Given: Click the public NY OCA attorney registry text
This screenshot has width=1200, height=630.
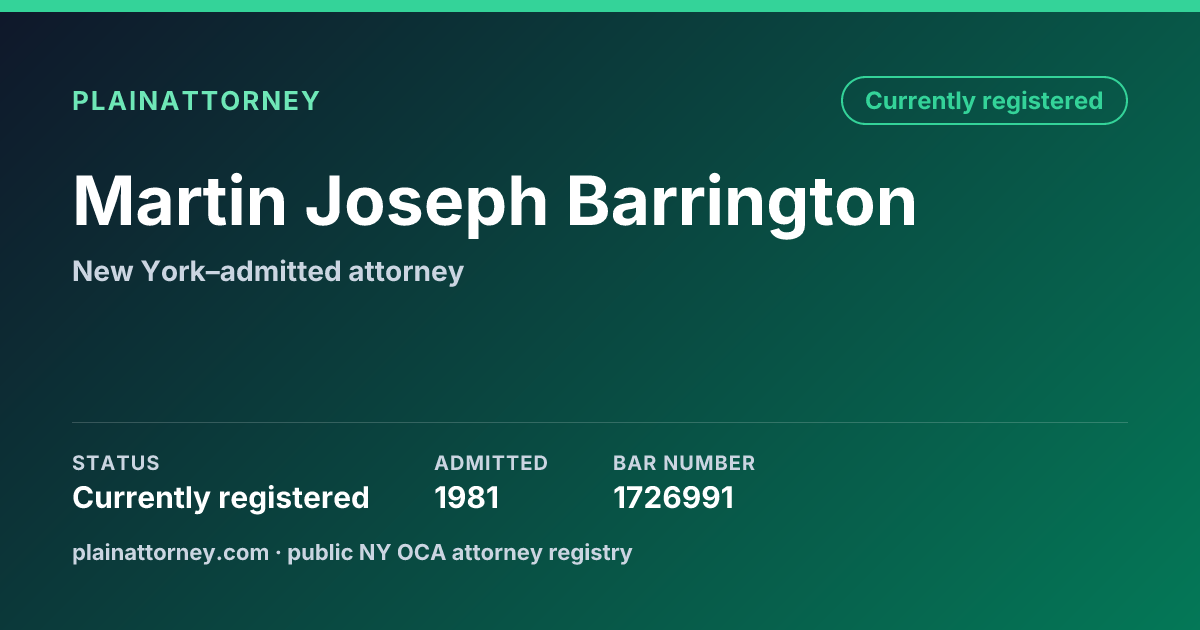Looking at the screenshot, I should tap(460, 552).
